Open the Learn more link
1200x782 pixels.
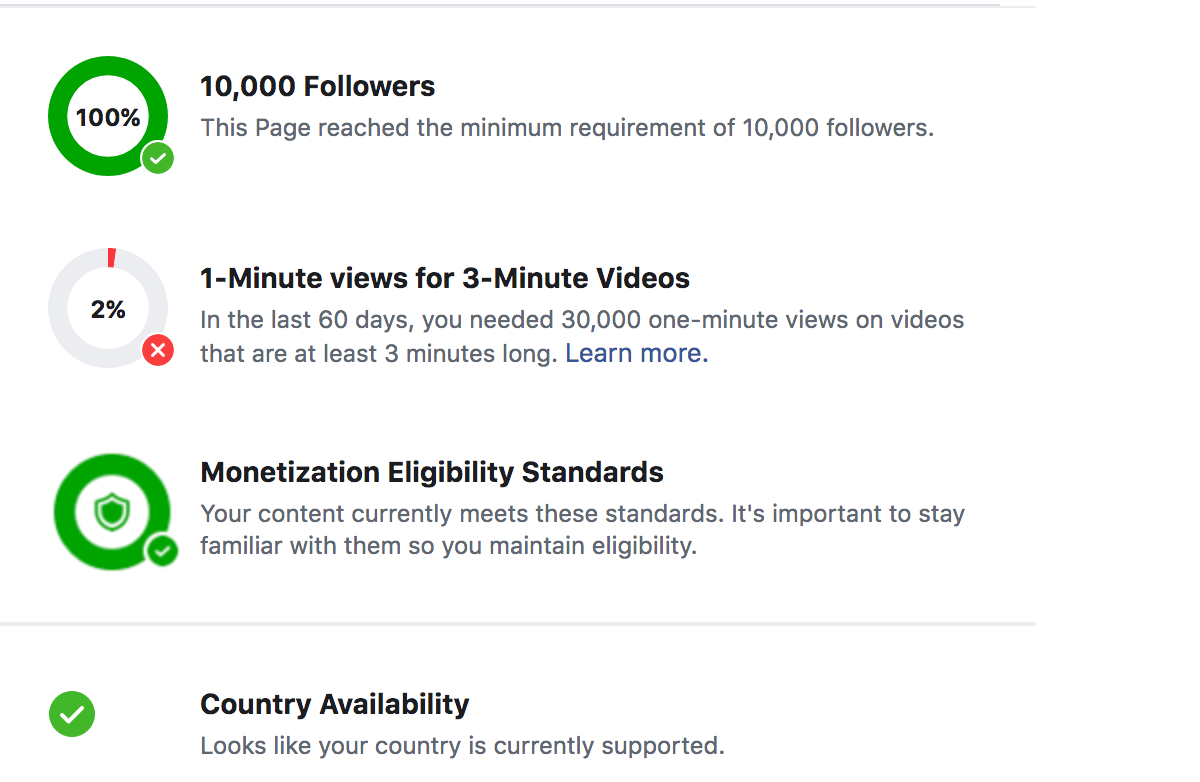[636, 354]
